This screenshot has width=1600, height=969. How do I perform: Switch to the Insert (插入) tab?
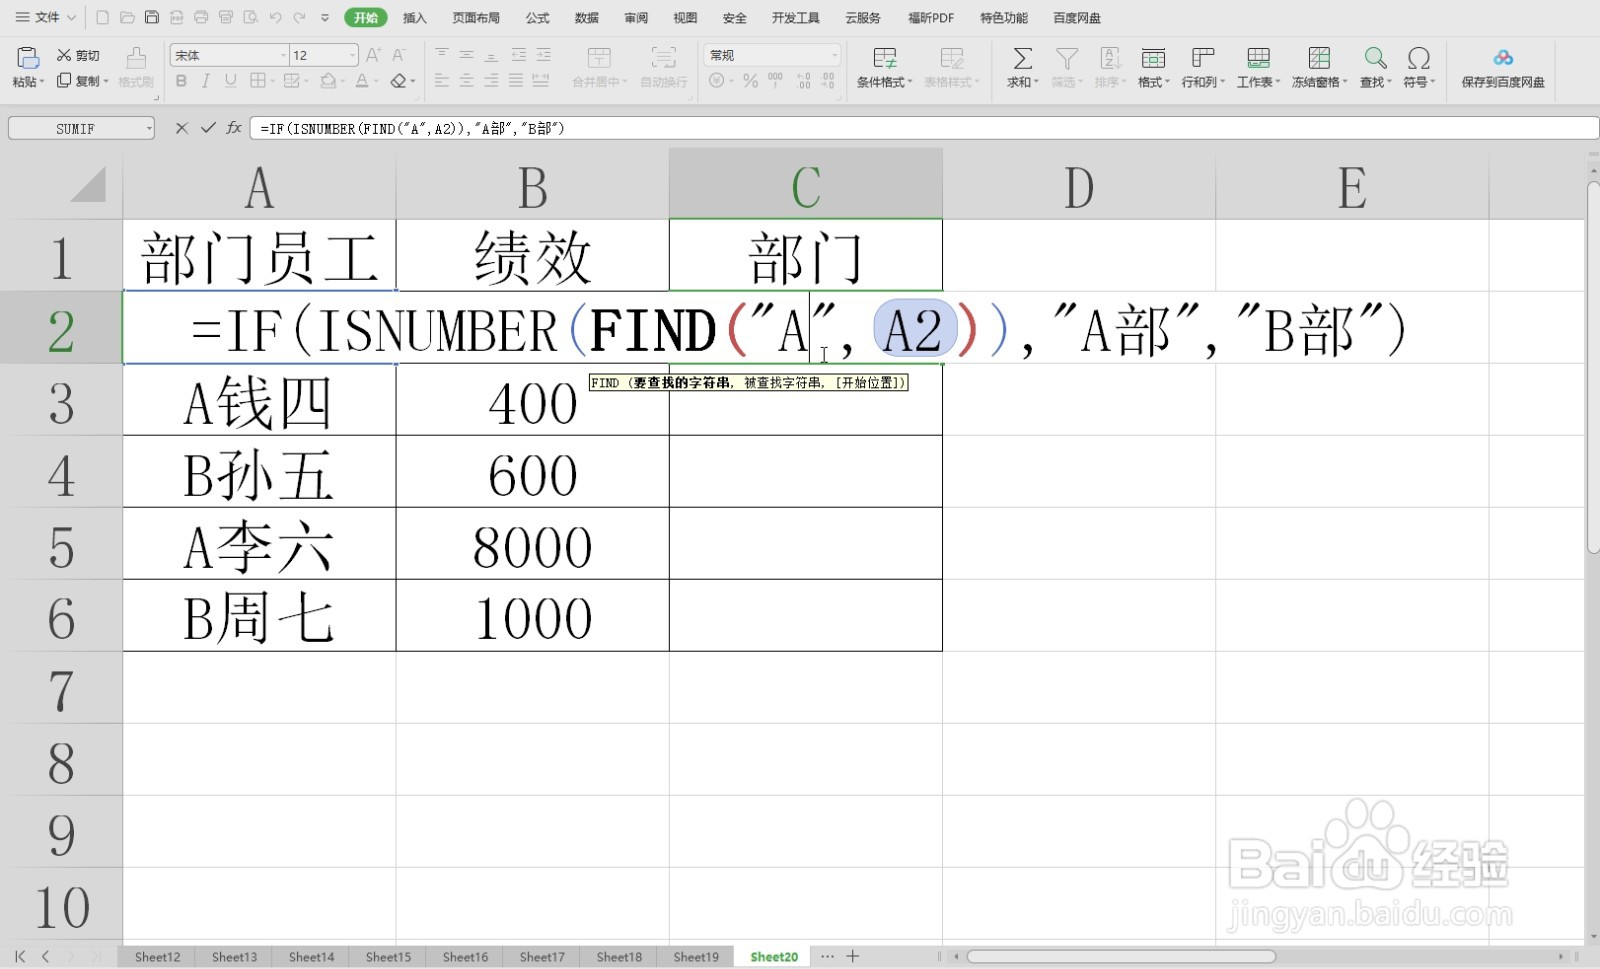415,18
